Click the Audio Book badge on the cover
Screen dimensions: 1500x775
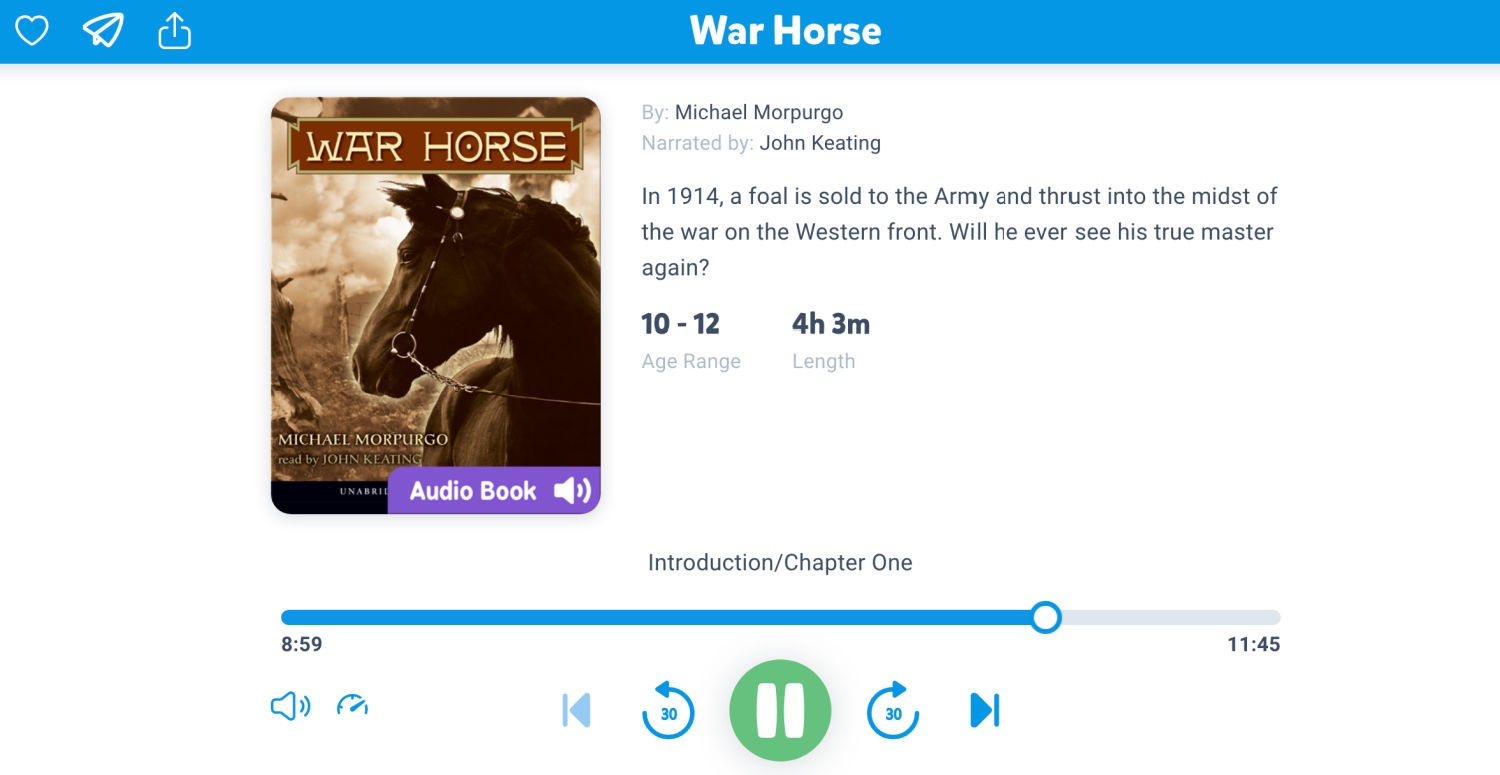tap(494, 490)
